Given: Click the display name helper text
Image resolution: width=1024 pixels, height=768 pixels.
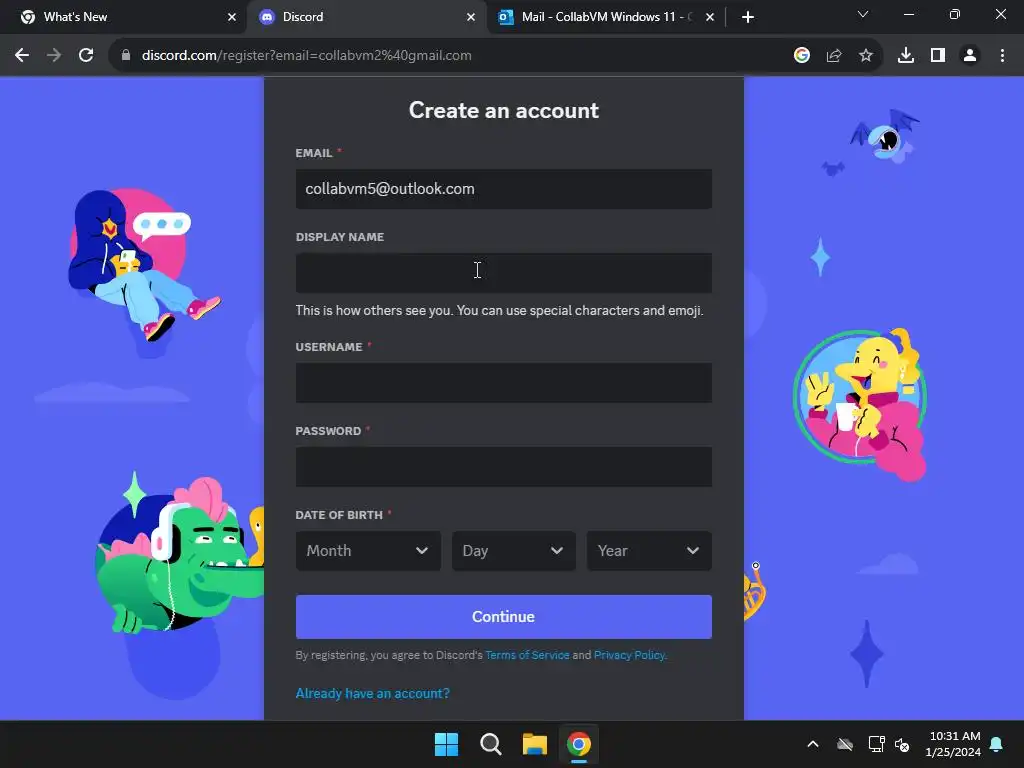Looking at the screenshot, I should click(x=500, y=311).
